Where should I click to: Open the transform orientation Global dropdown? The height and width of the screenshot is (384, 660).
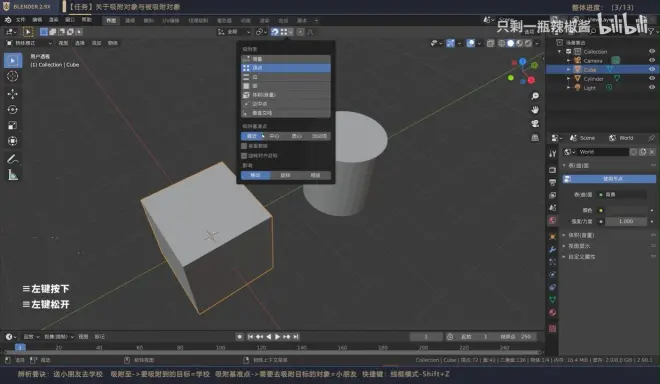[x=234, y=32]
